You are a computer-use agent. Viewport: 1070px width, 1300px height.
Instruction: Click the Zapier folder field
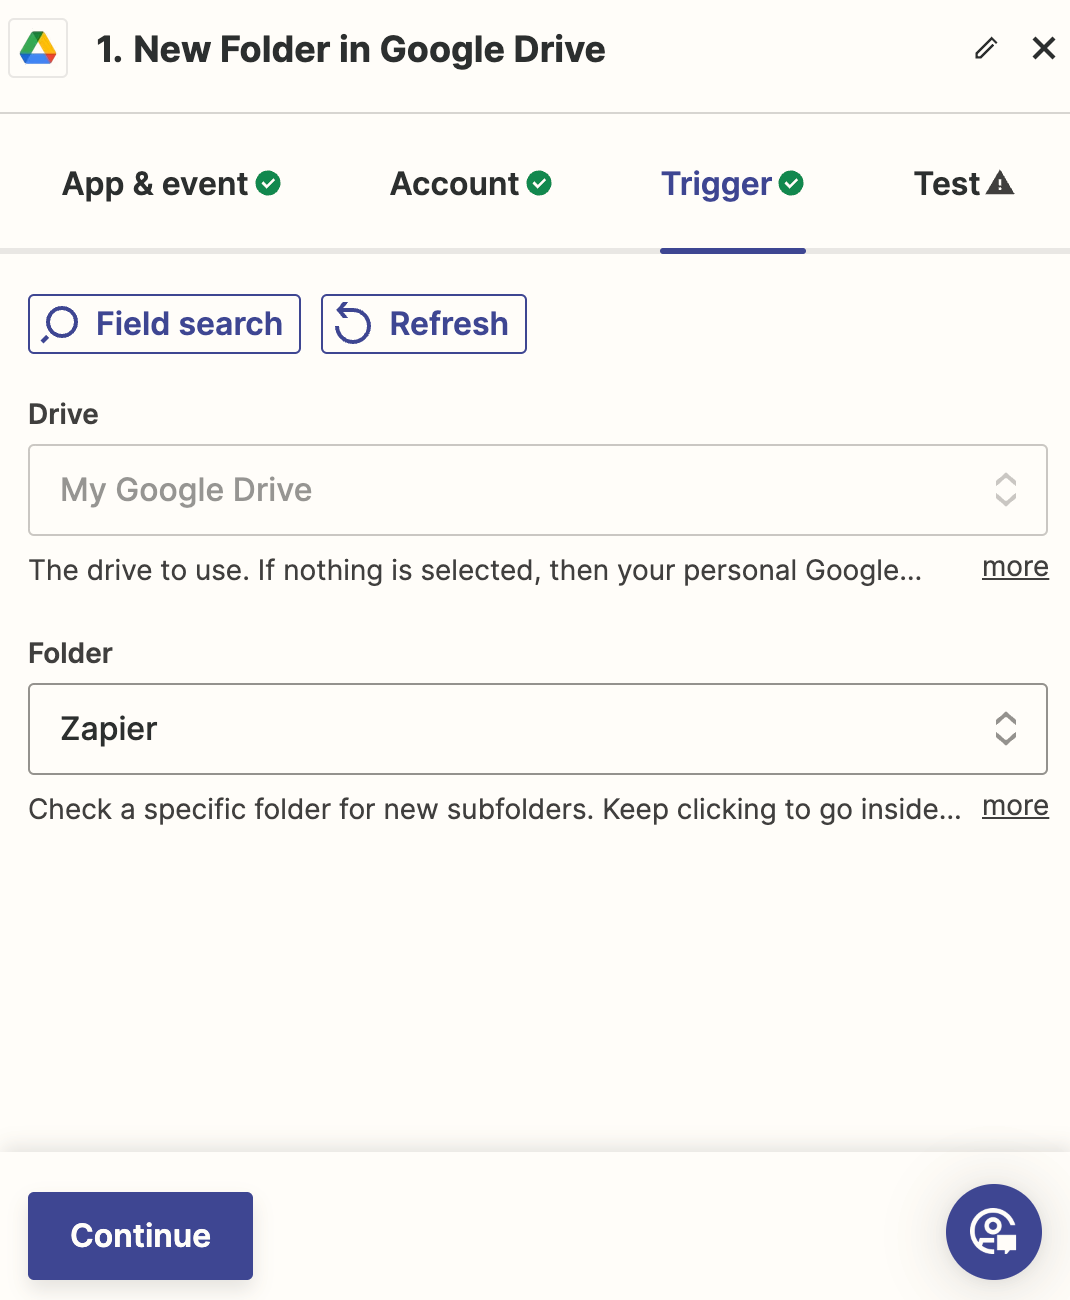click(x=538, y=729)
